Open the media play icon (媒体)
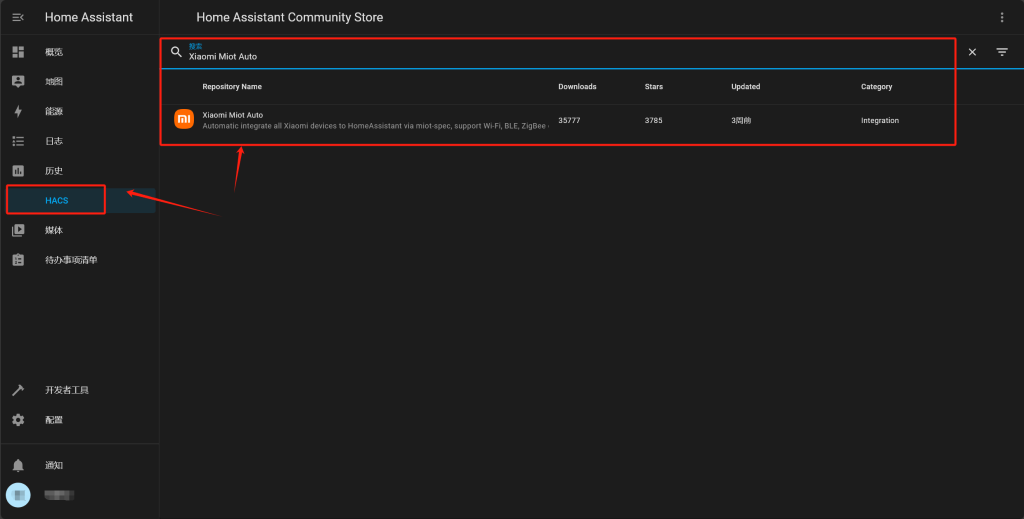1024x519 pixels. click(x=18, y=230)
